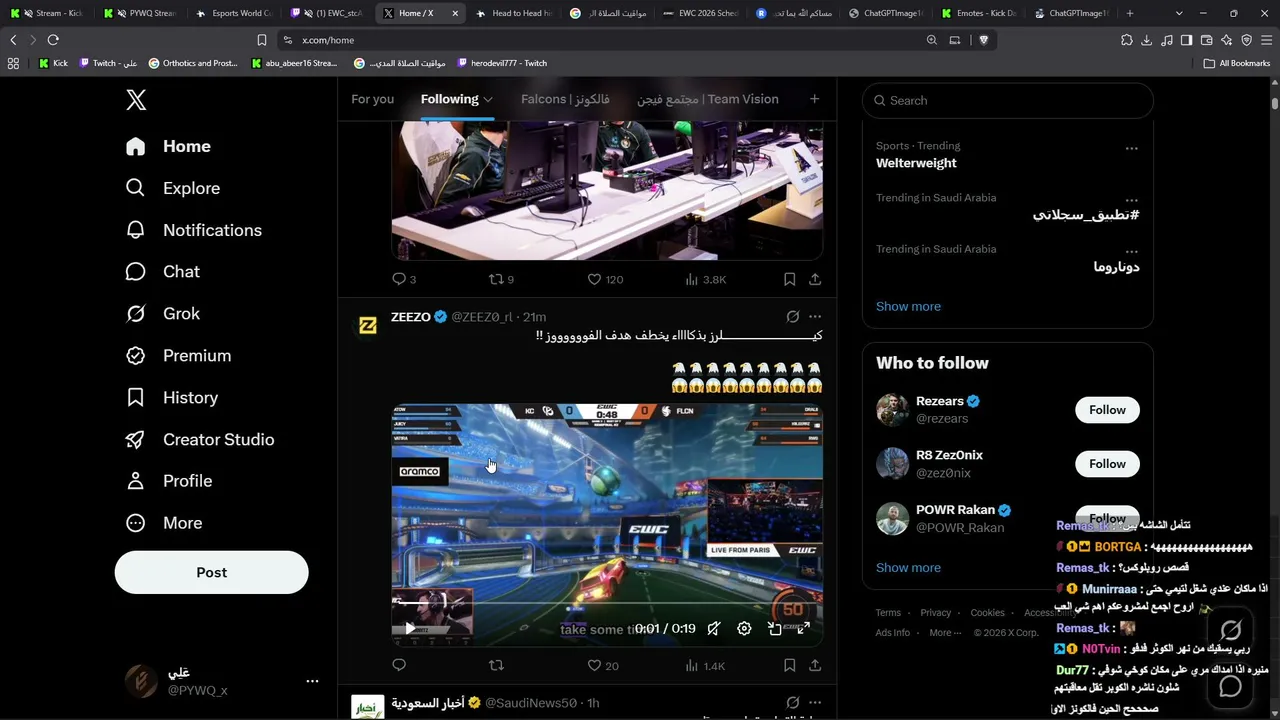
Task: Switch to the For you tab
Action: (x=372, y=99)
